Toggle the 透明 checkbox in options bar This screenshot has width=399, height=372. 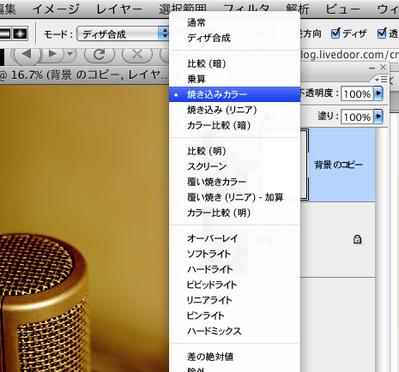tap(382, 33)
